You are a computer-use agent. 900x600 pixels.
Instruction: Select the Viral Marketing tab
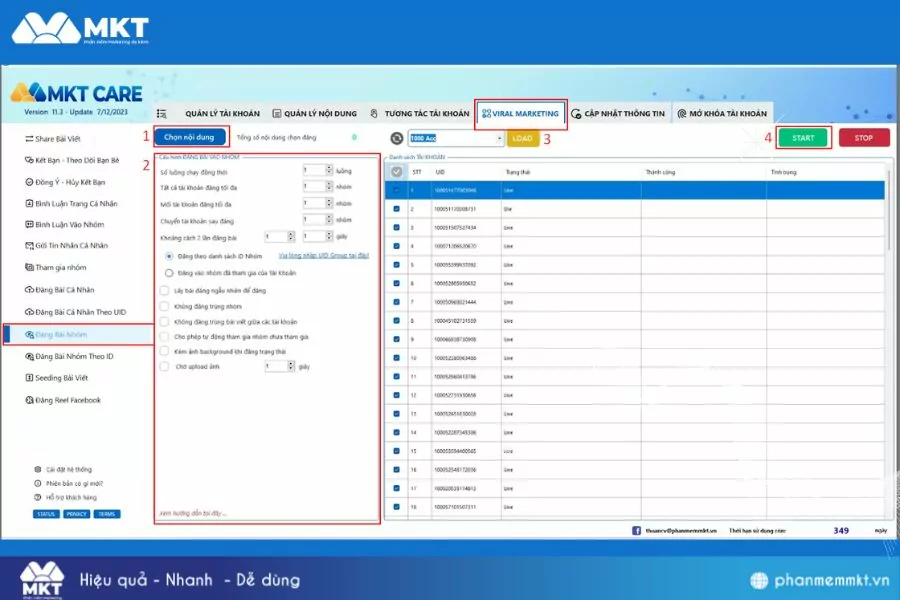521,114
